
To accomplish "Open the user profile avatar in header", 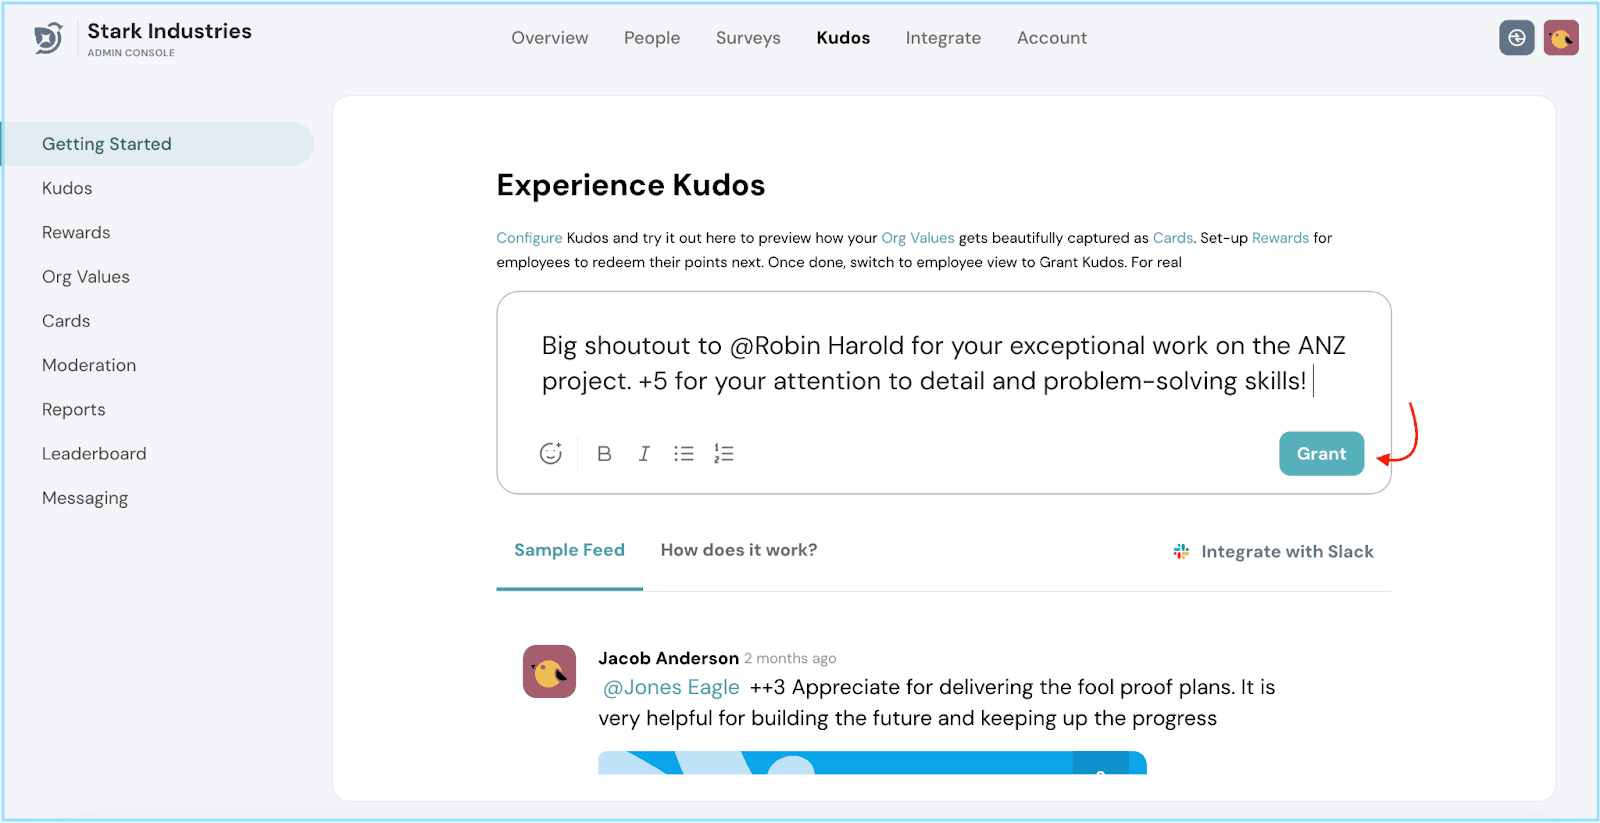I will pyautogui.click(x=1560, y=38).
